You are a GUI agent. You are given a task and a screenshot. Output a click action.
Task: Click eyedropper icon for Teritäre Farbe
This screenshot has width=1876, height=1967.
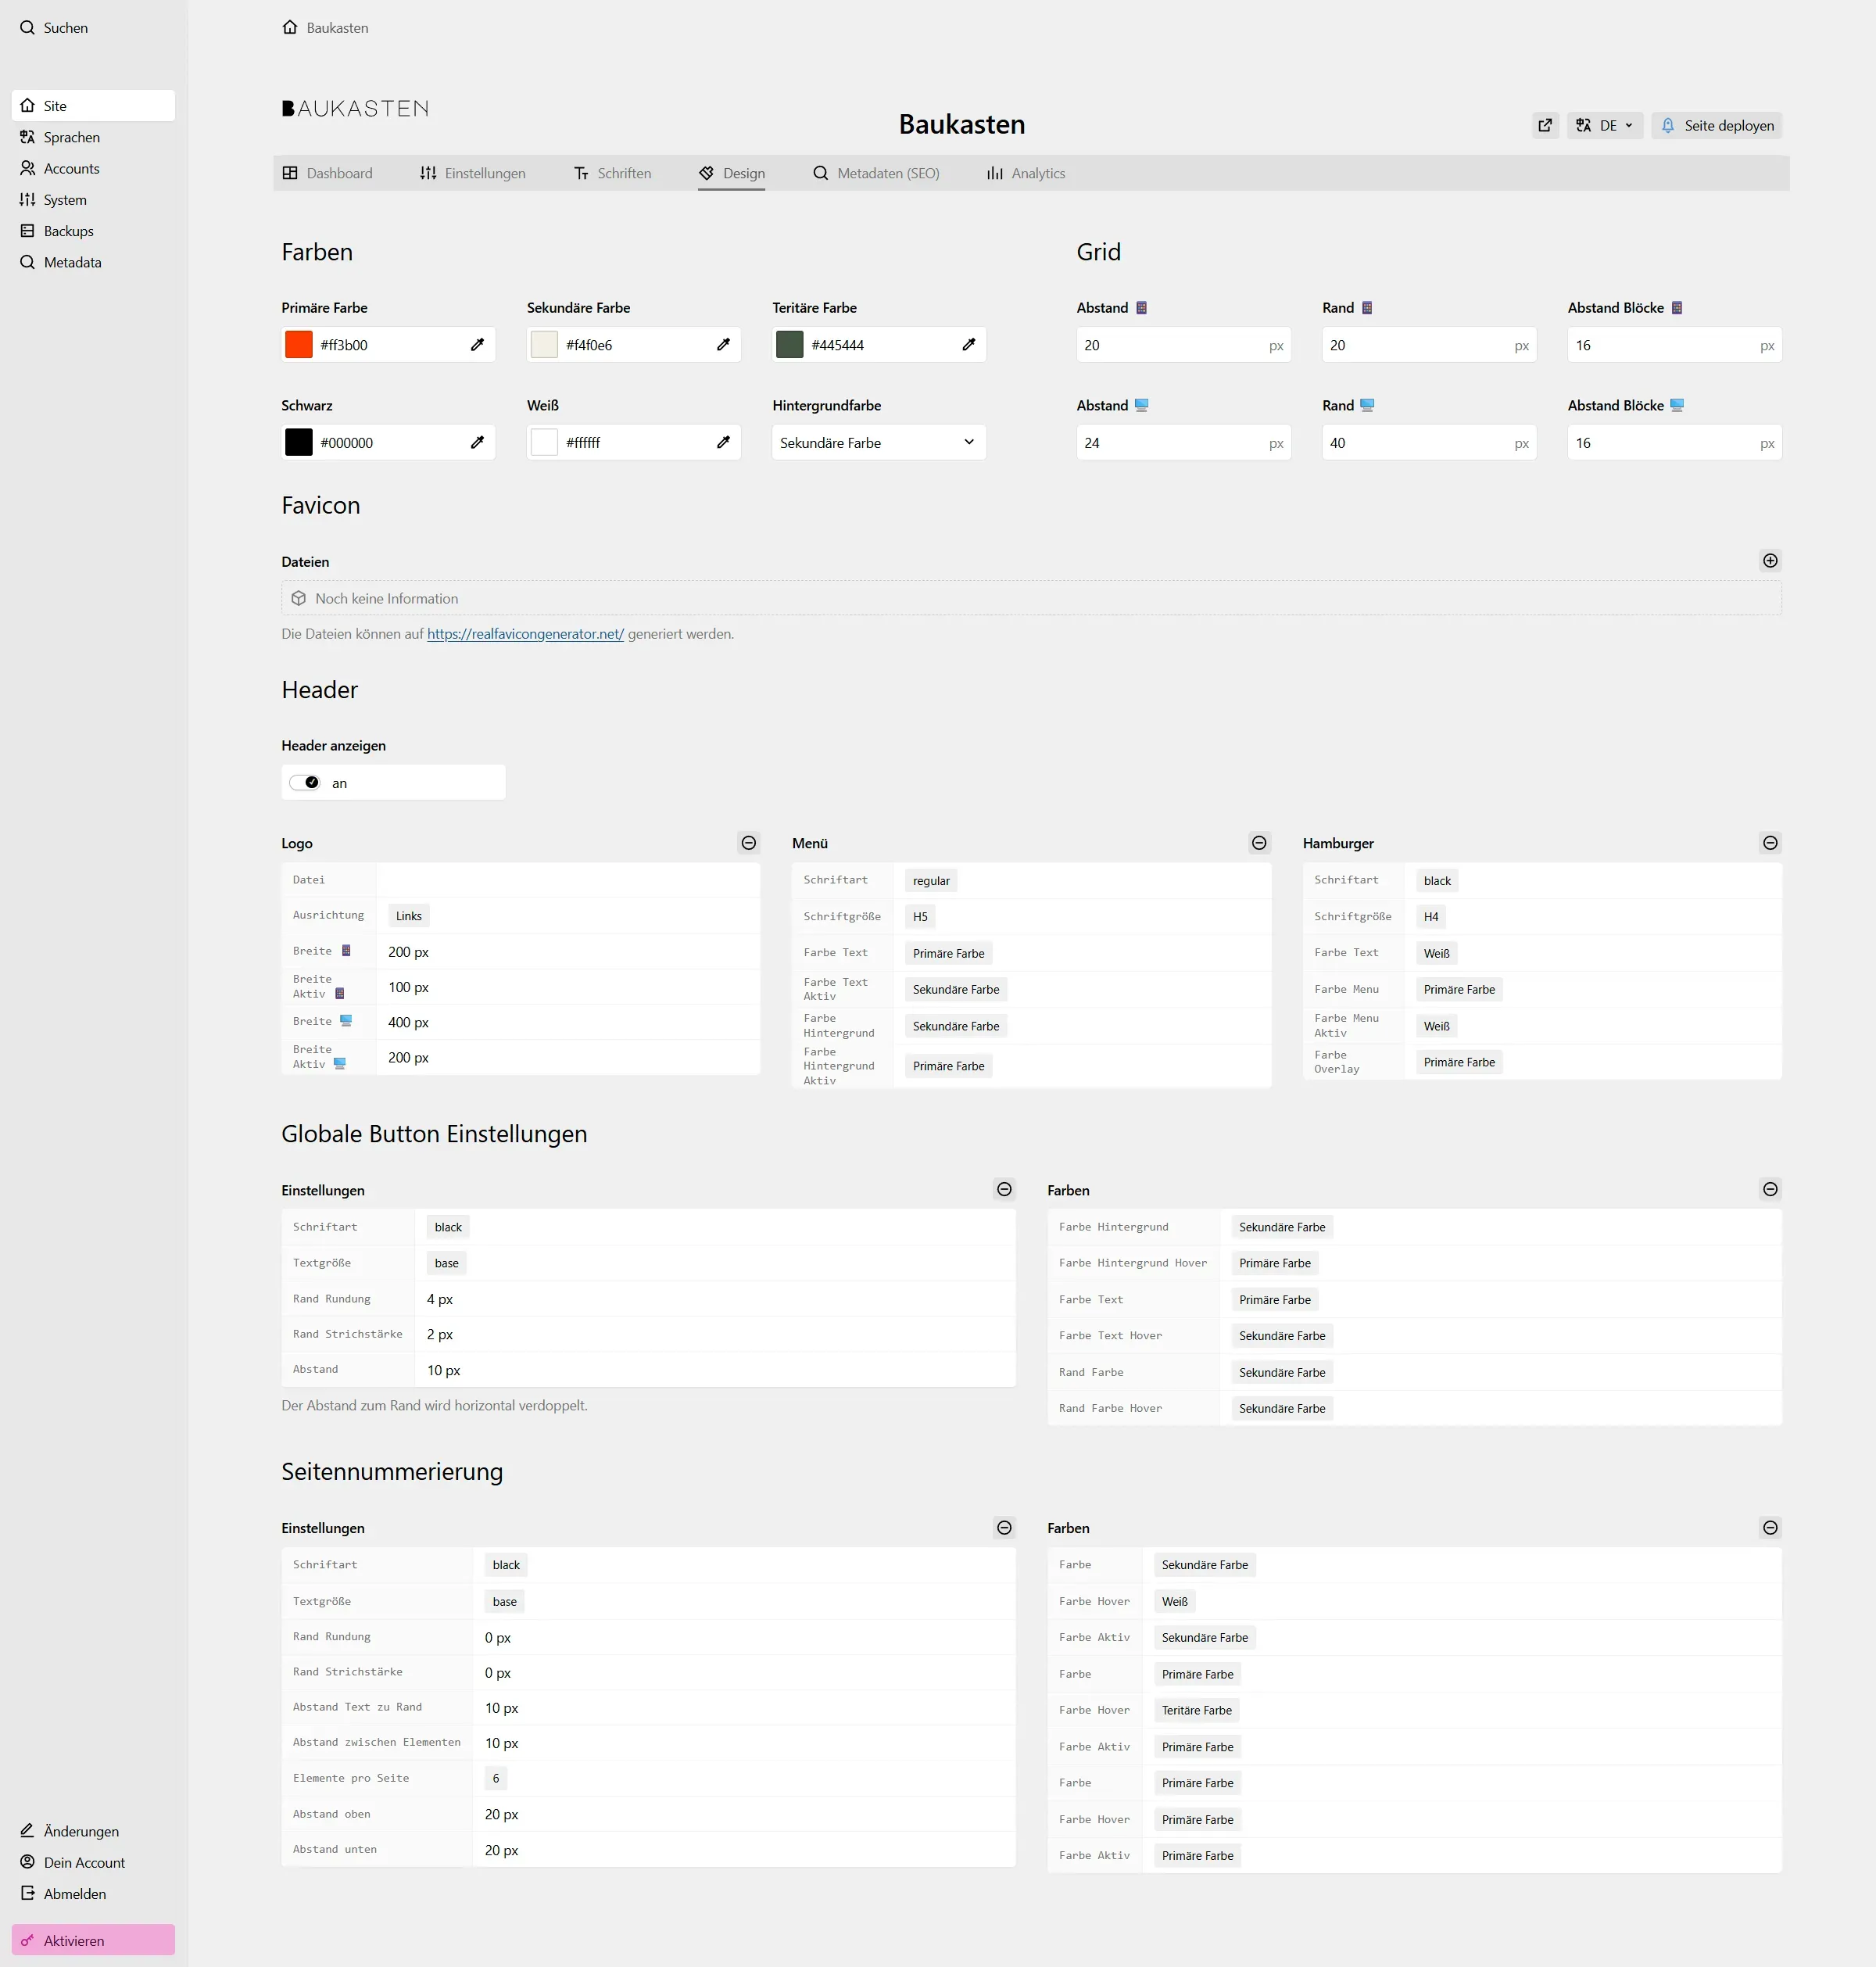click(968, 345)
